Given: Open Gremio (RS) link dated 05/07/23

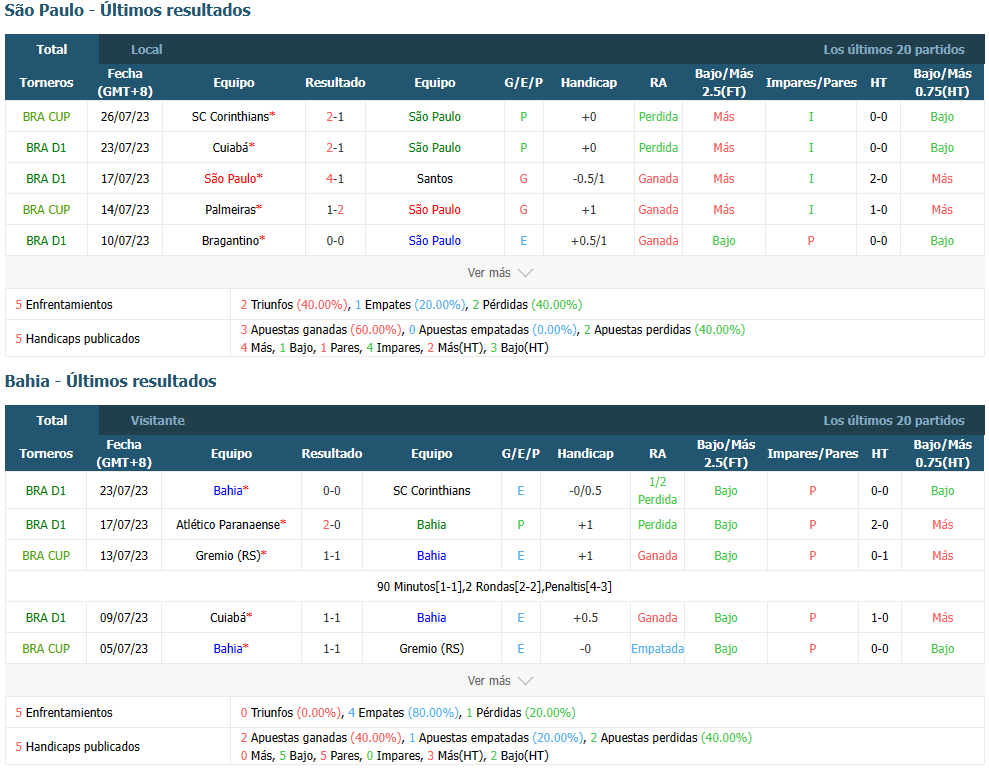Looking at the screenshot, I should (431, 648).
